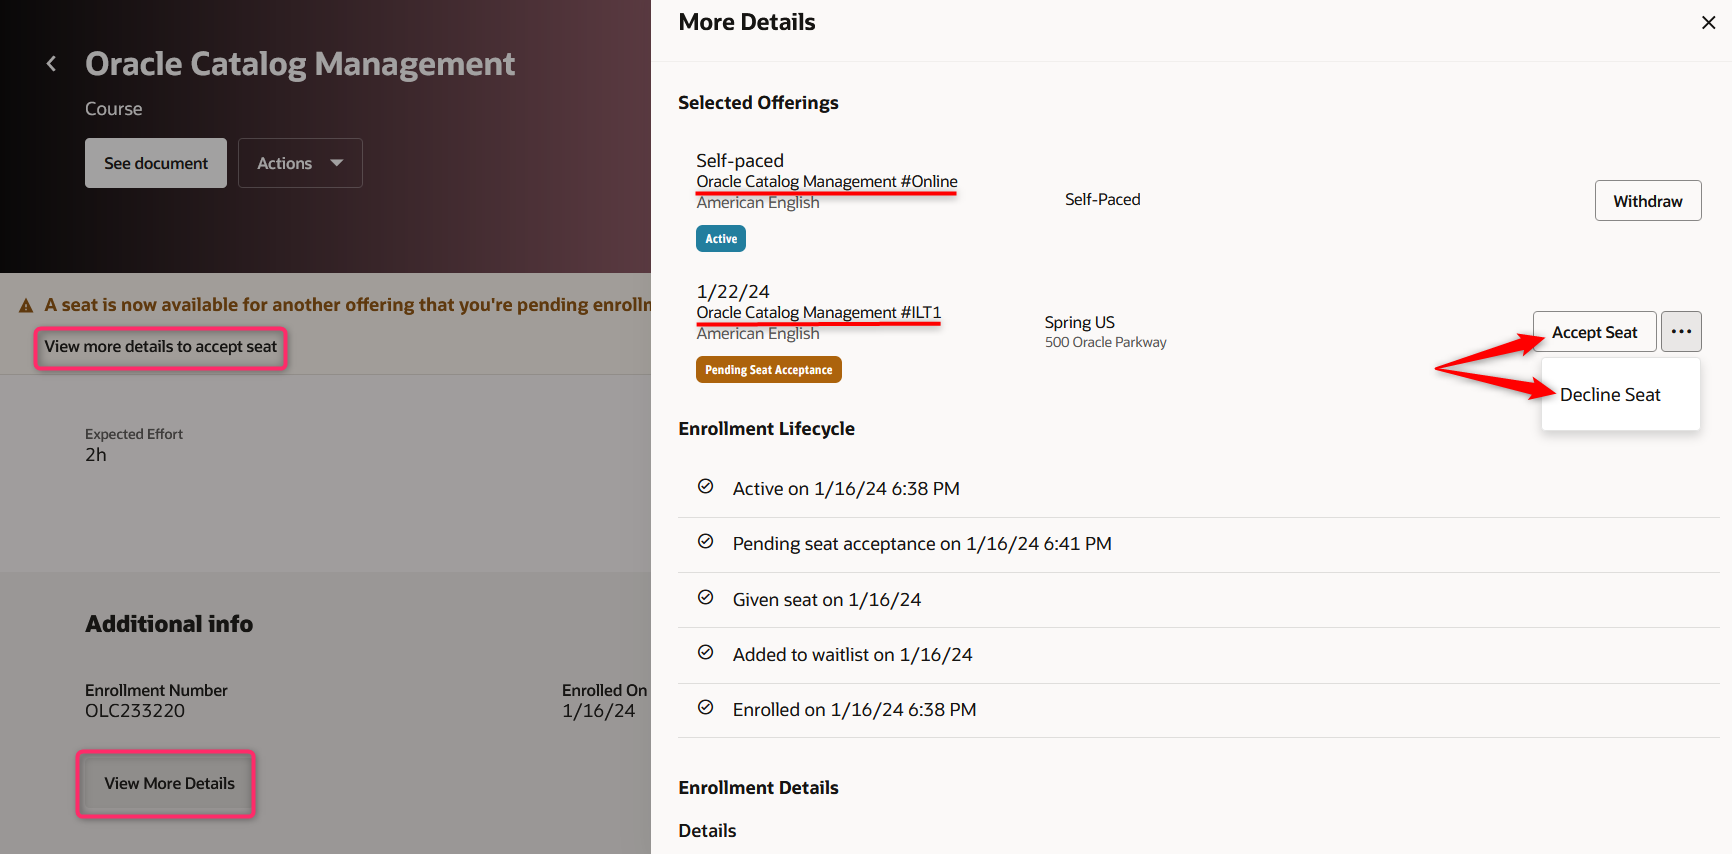Click the Spring US location text
This screenshot has height=854, width=1732.
pyautogui.click(x=1080, y=322)
